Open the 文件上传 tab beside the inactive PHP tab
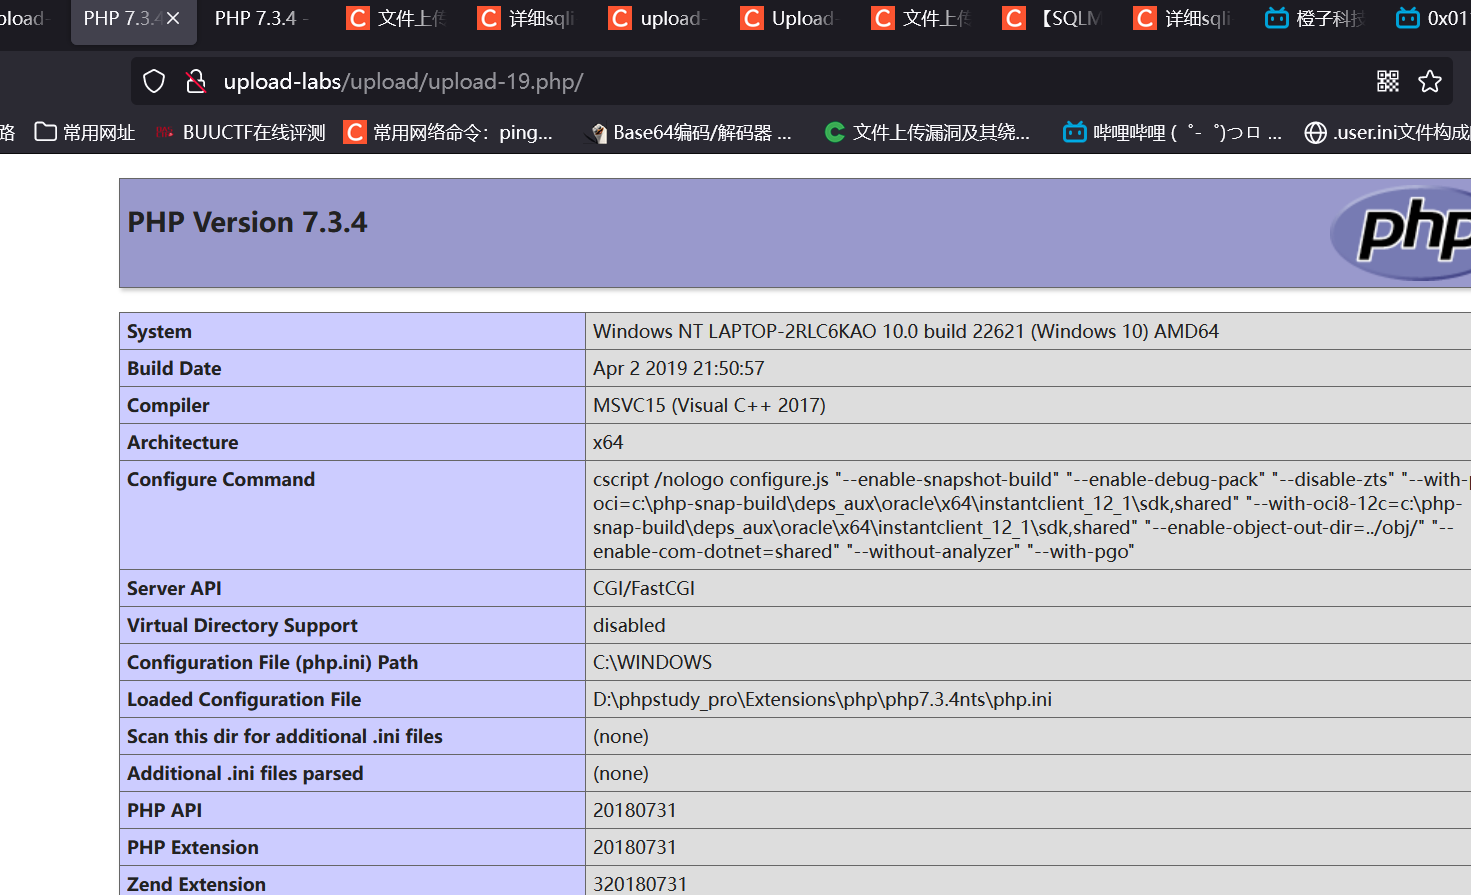The height and width of the screenshot is (895, 1471). click(x=398, y=18)
